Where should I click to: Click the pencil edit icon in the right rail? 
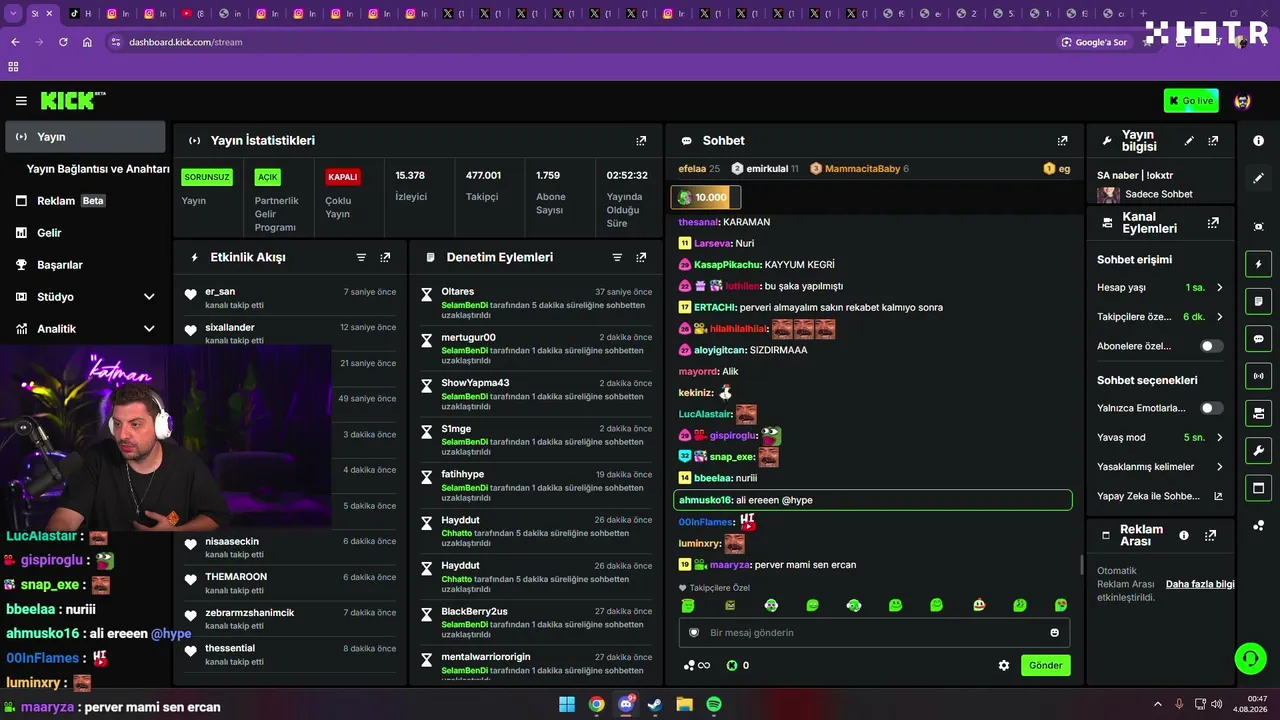1258,178
